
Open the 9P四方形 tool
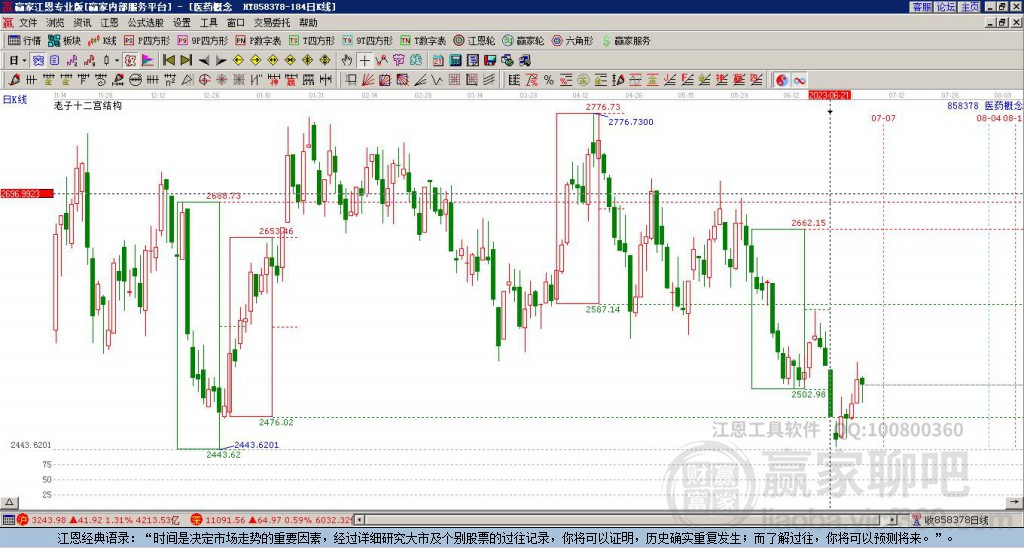click(x=202, y=40)
